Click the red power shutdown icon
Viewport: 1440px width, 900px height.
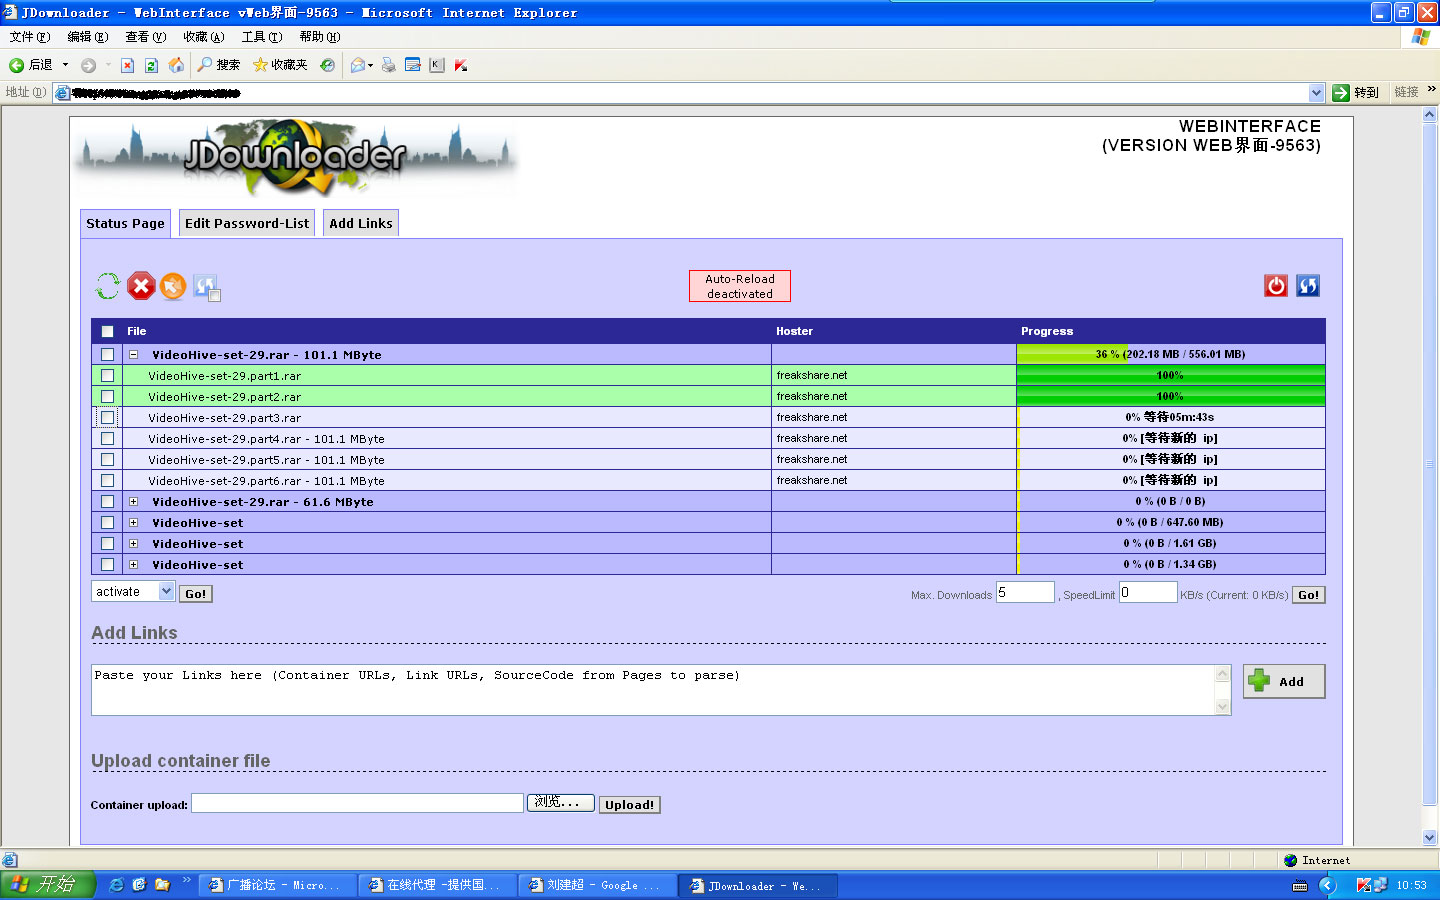click(1276, 286)
